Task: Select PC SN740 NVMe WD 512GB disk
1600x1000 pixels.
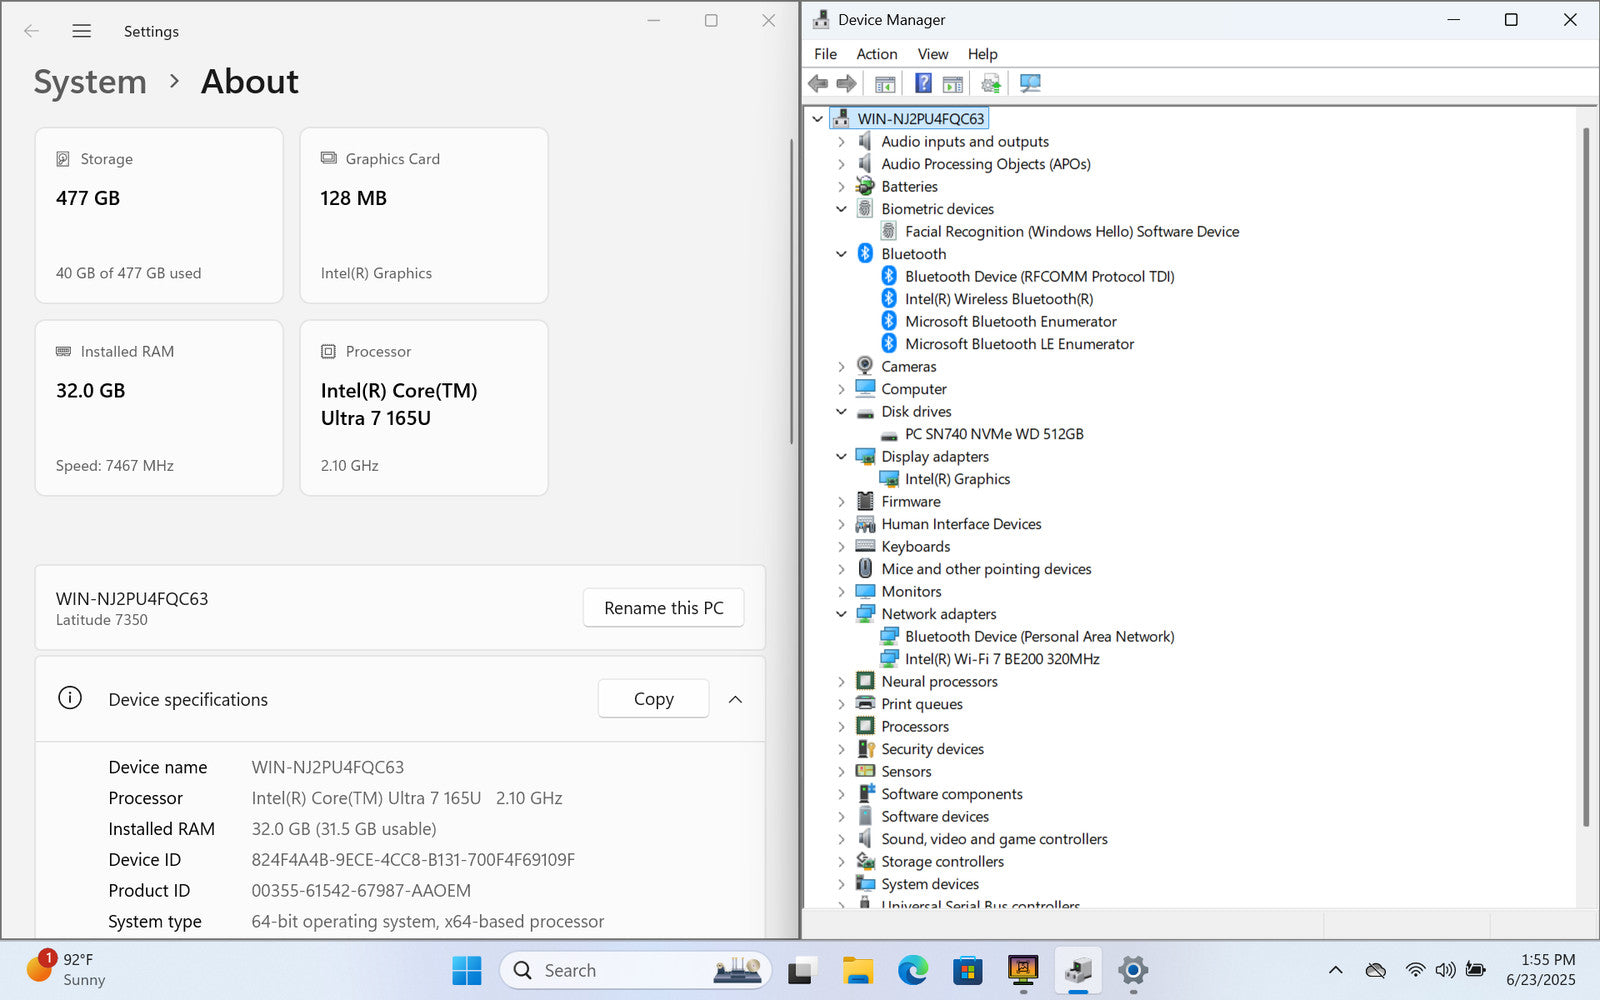Action: (994, 434)
